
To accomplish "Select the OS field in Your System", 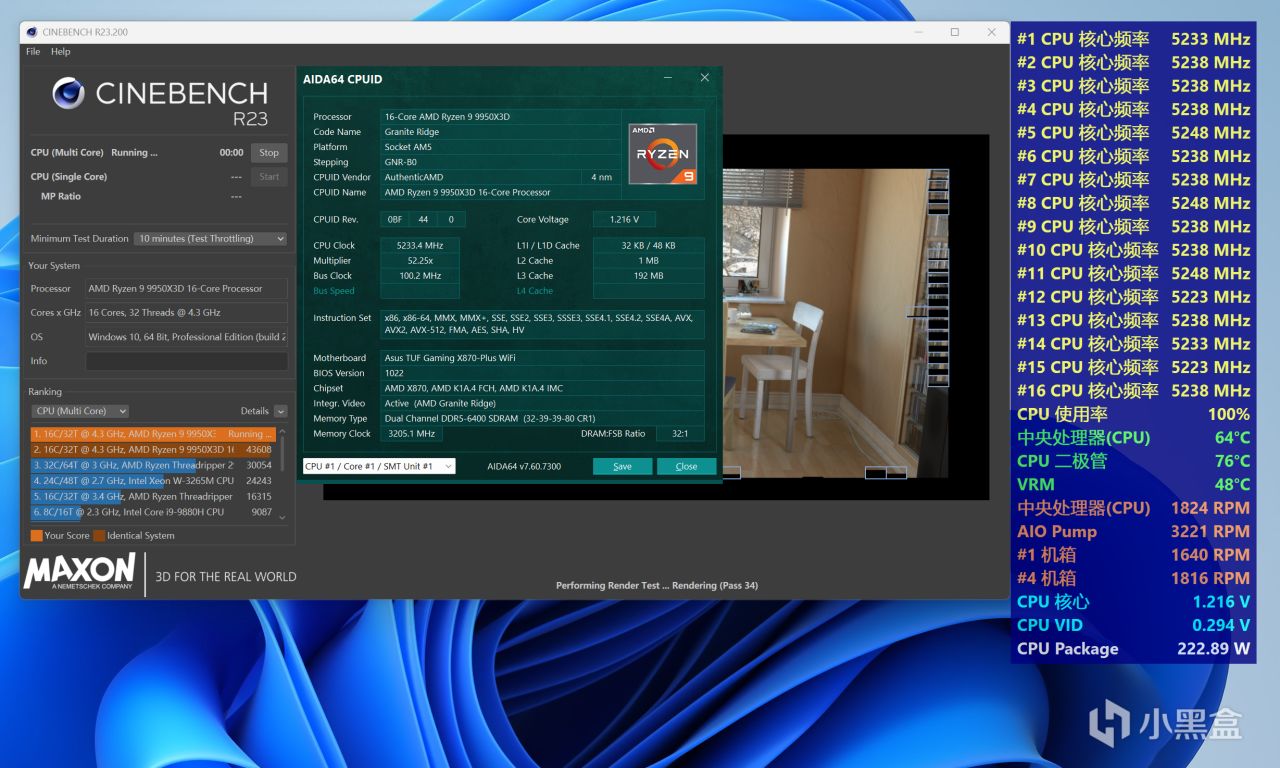I will [186, 337].
